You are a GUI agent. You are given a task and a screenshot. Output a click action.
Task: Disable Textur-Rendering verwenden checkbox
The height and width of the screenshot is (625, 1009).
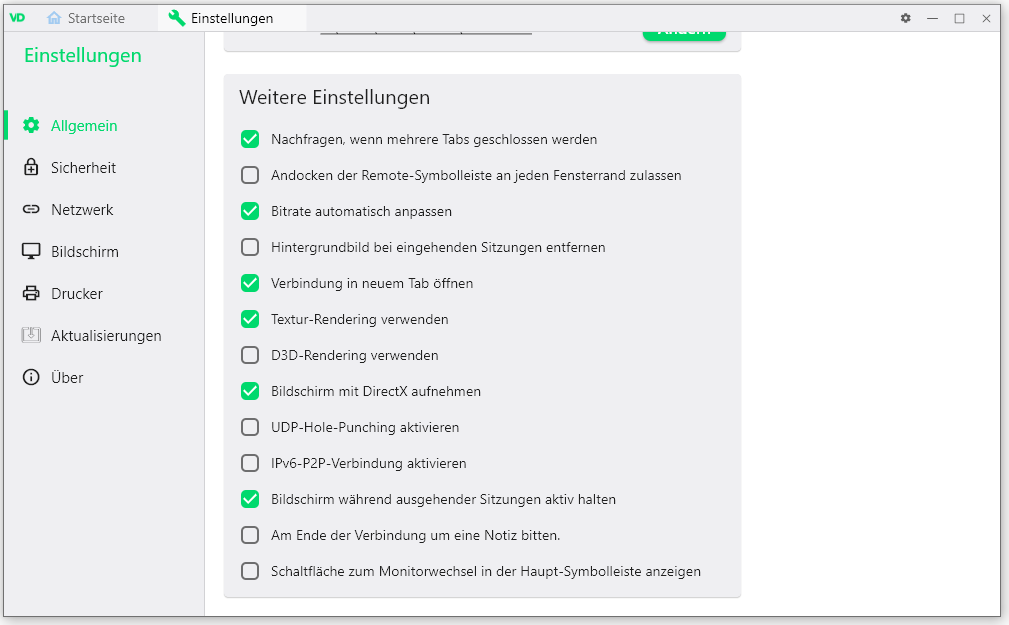point(250,319)
